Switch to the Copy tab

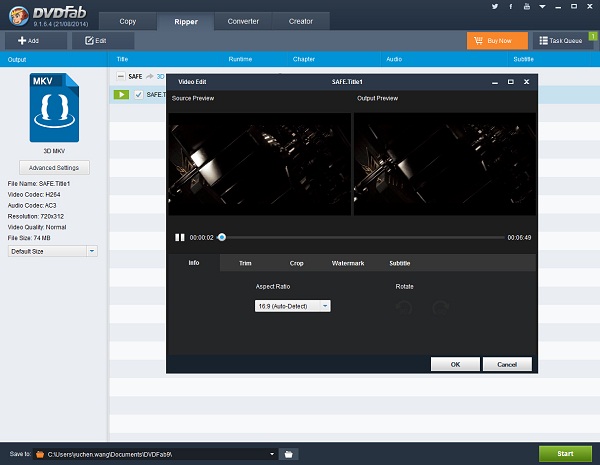127,21
